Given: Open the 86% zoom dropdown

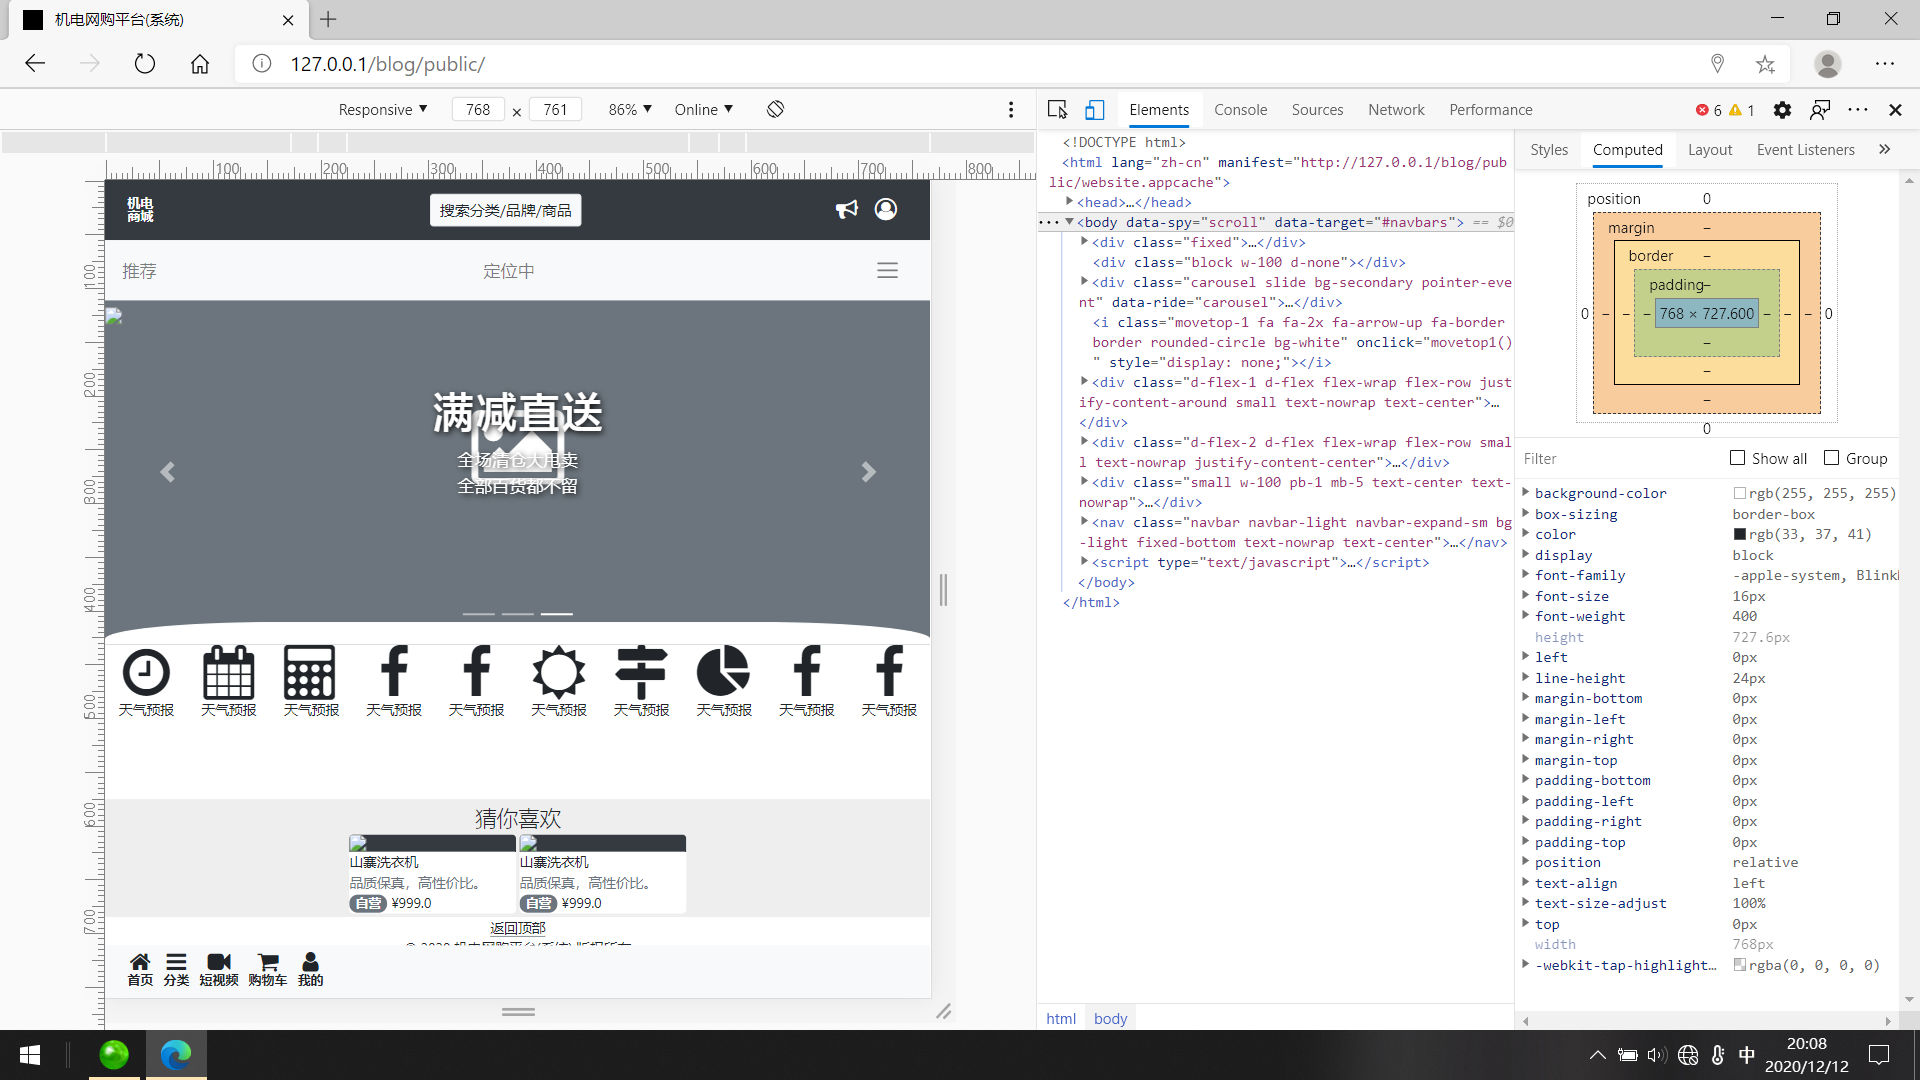Looking at the screenshot, I should 630,109.
